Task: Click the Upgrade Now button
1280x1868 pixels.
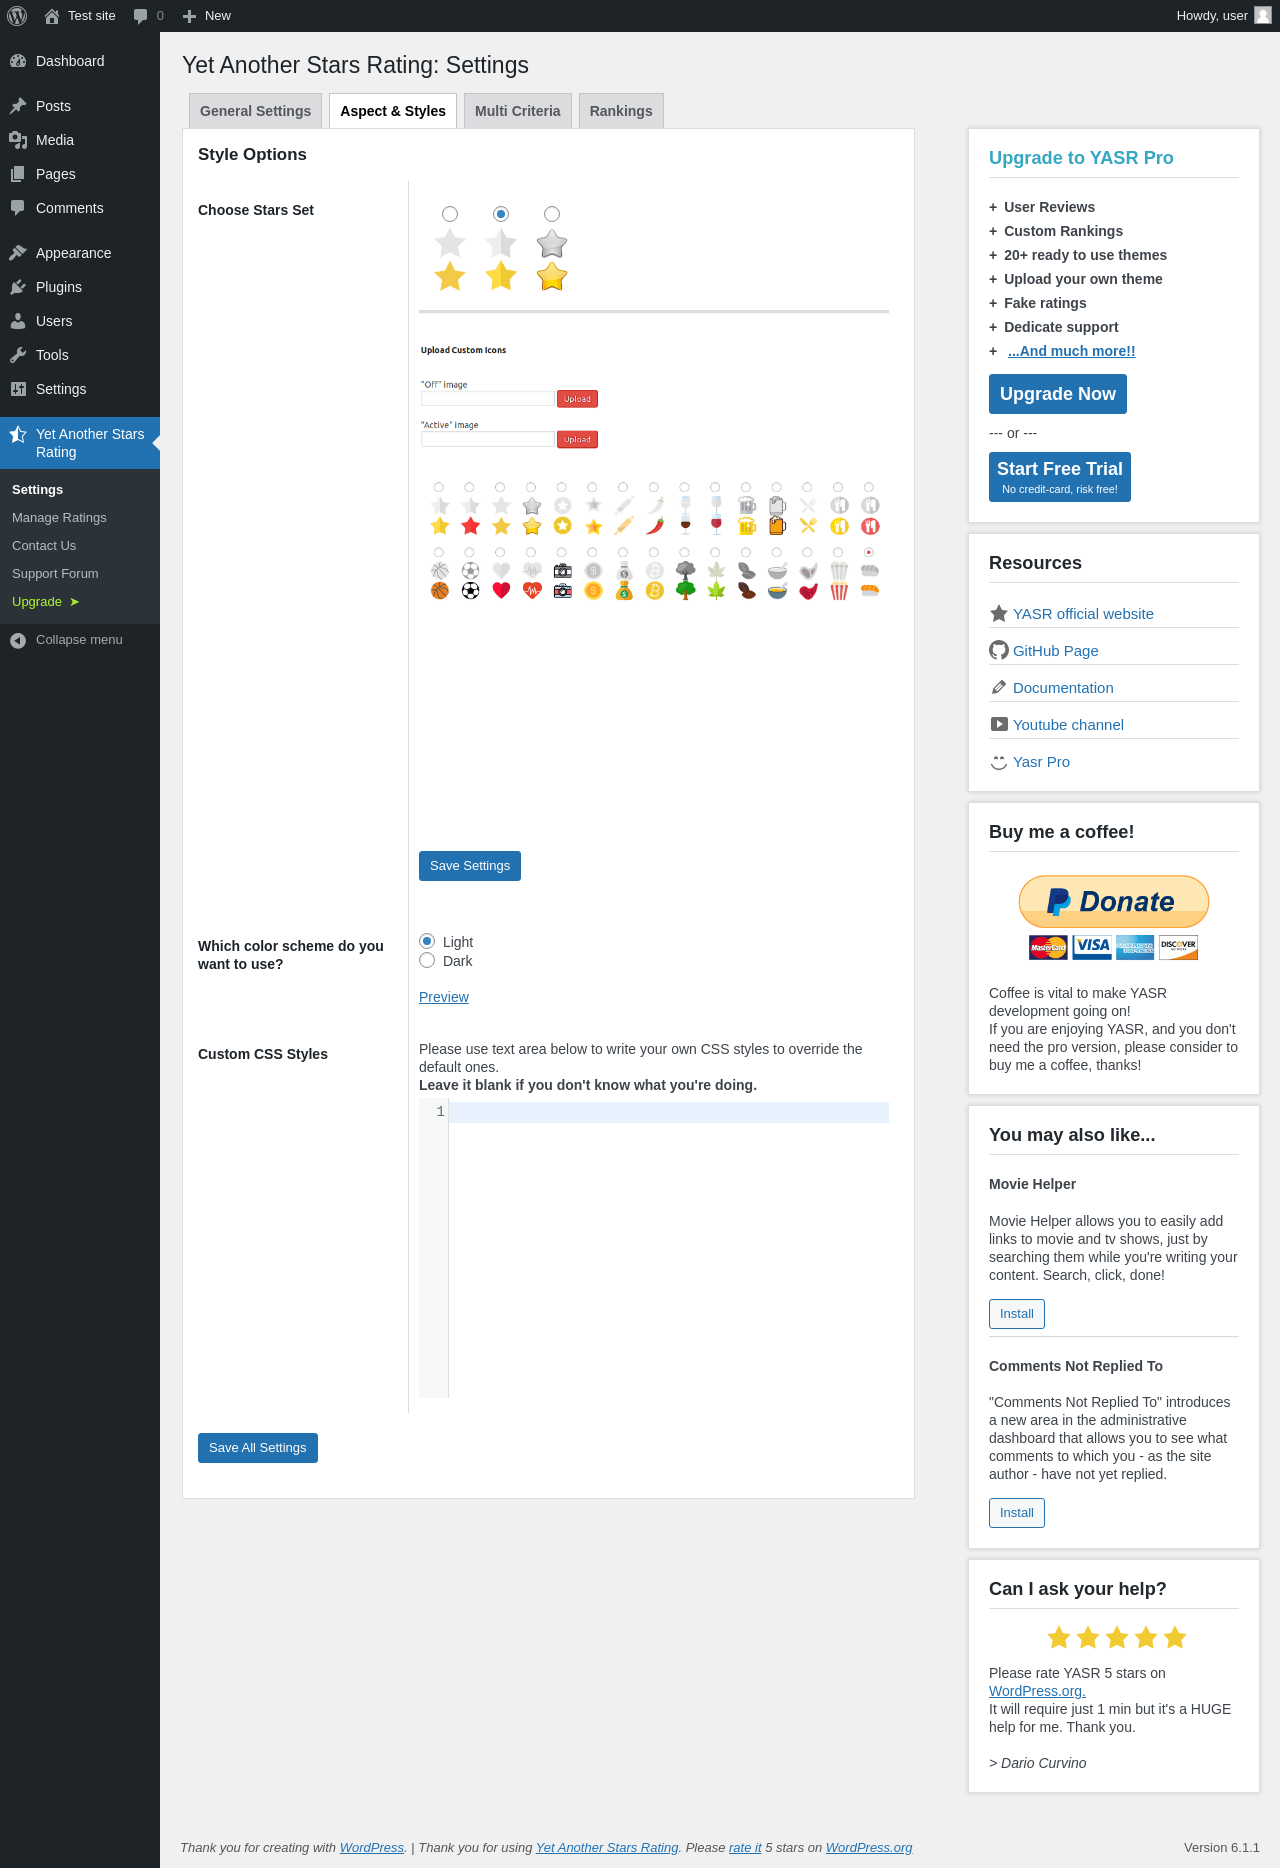Action: pos(1058,394)
